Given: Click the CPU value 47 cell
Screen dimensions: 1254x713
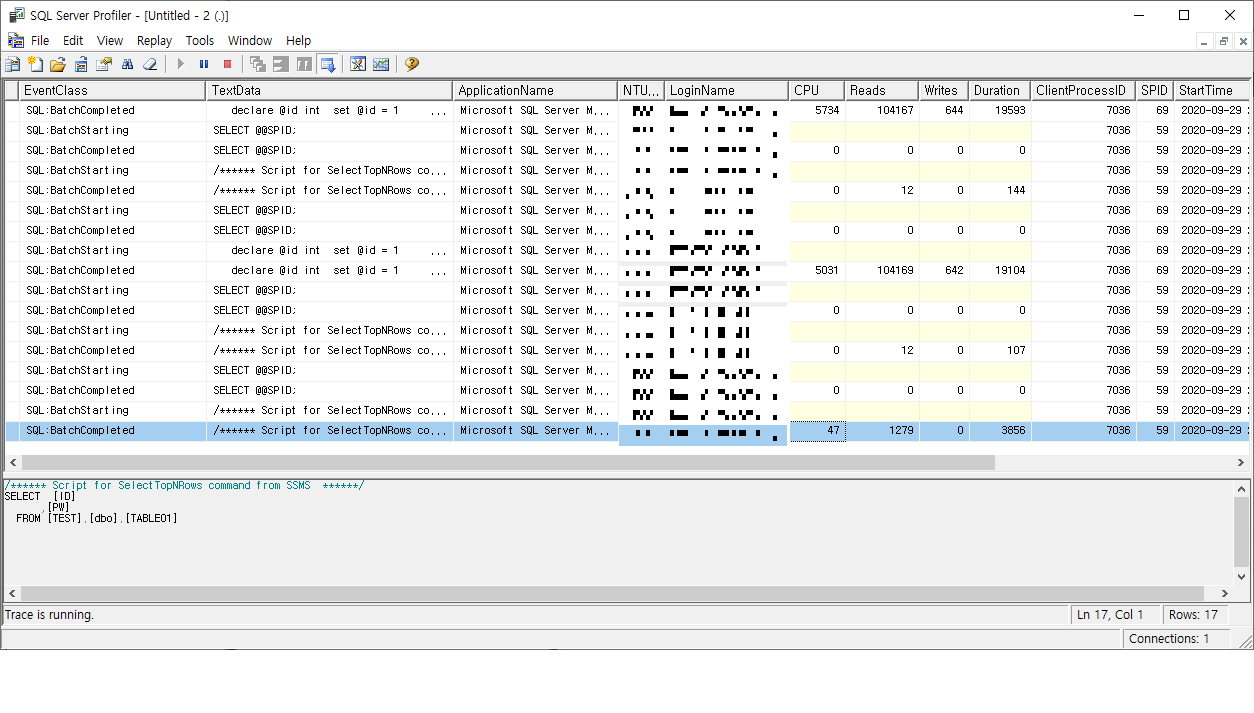Looking at the screenshot, I should 817,431.
